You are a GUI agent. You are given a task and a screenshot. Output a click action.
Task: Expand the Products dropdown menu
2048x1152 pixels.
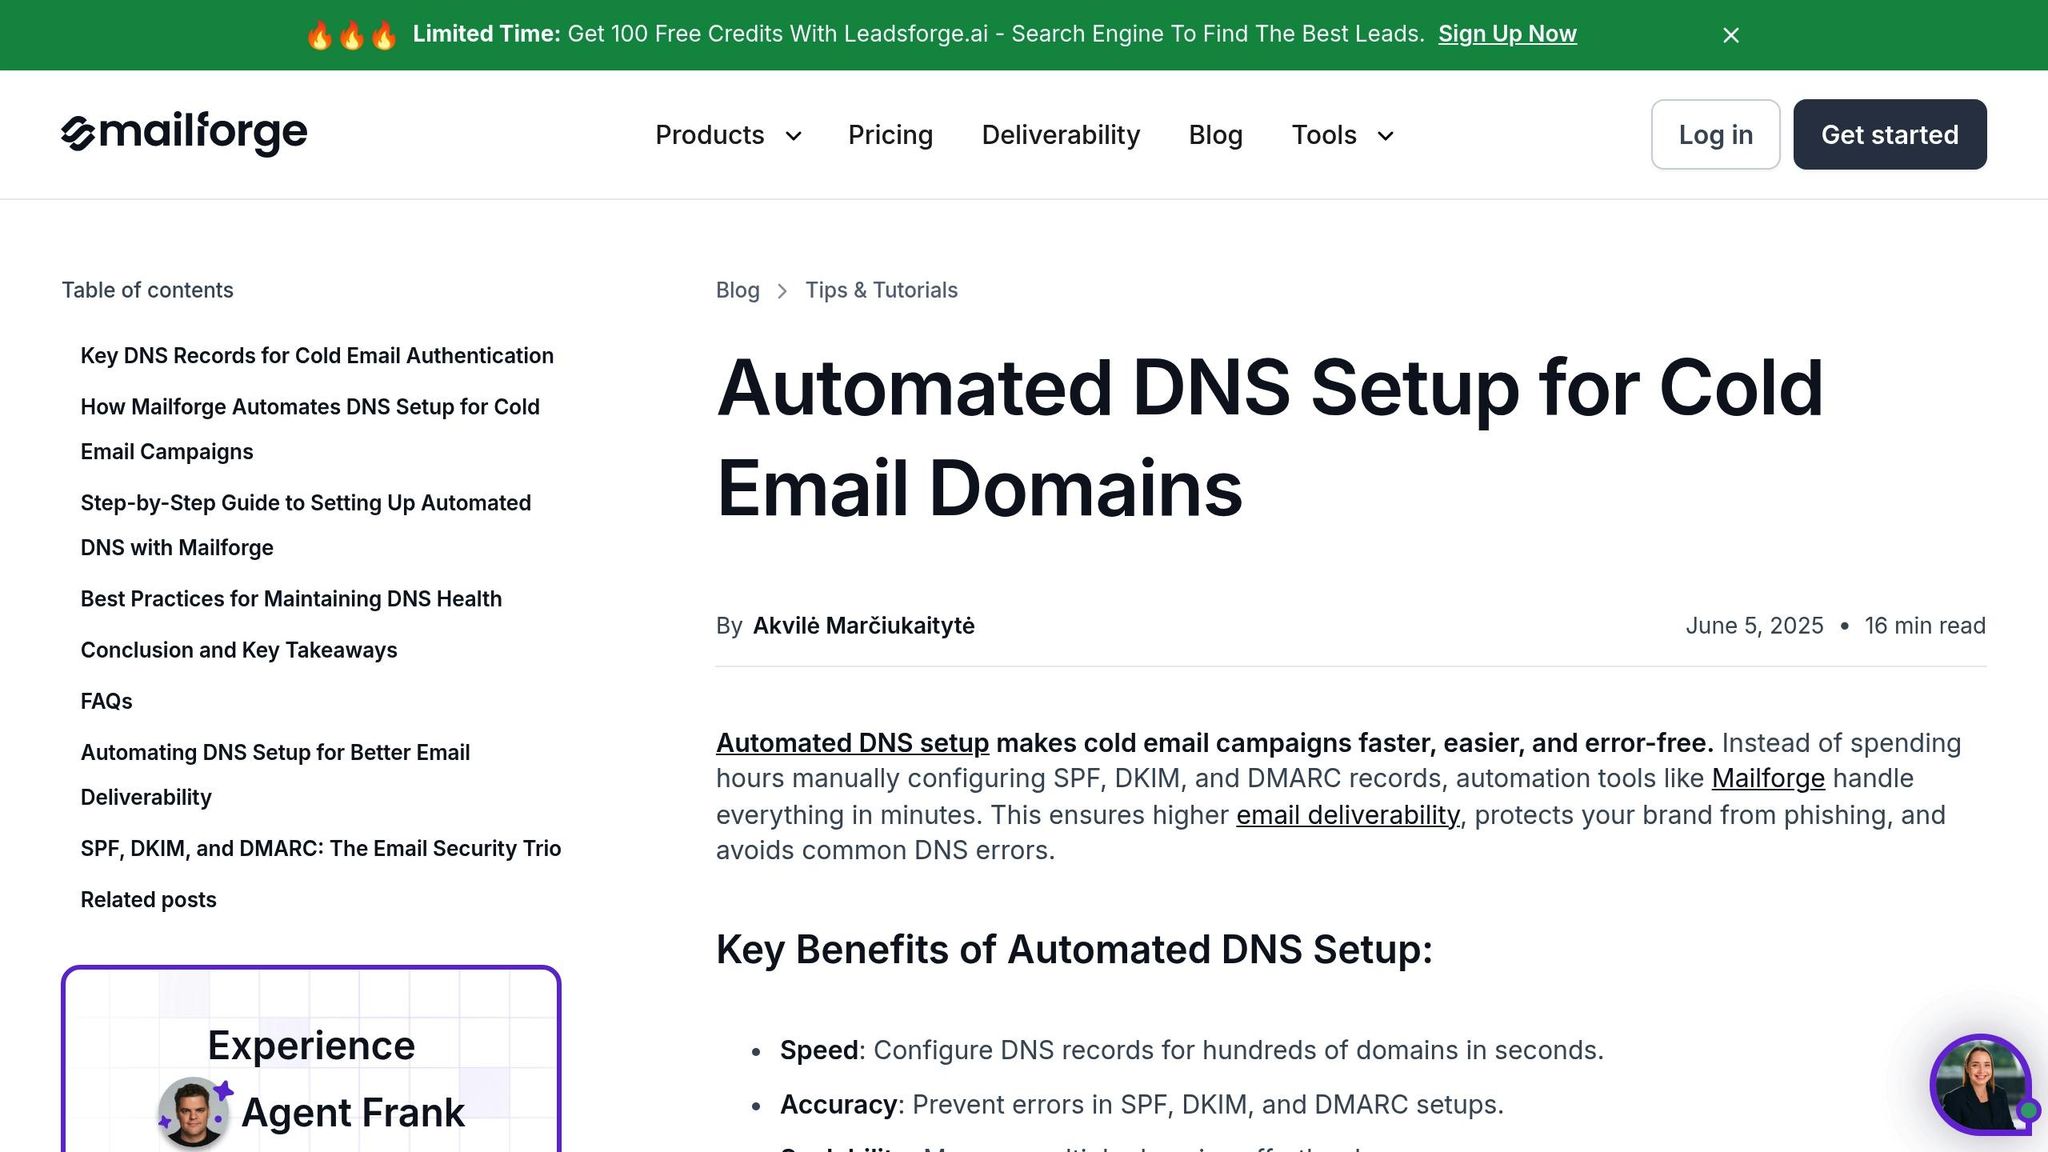pos(728,135)
